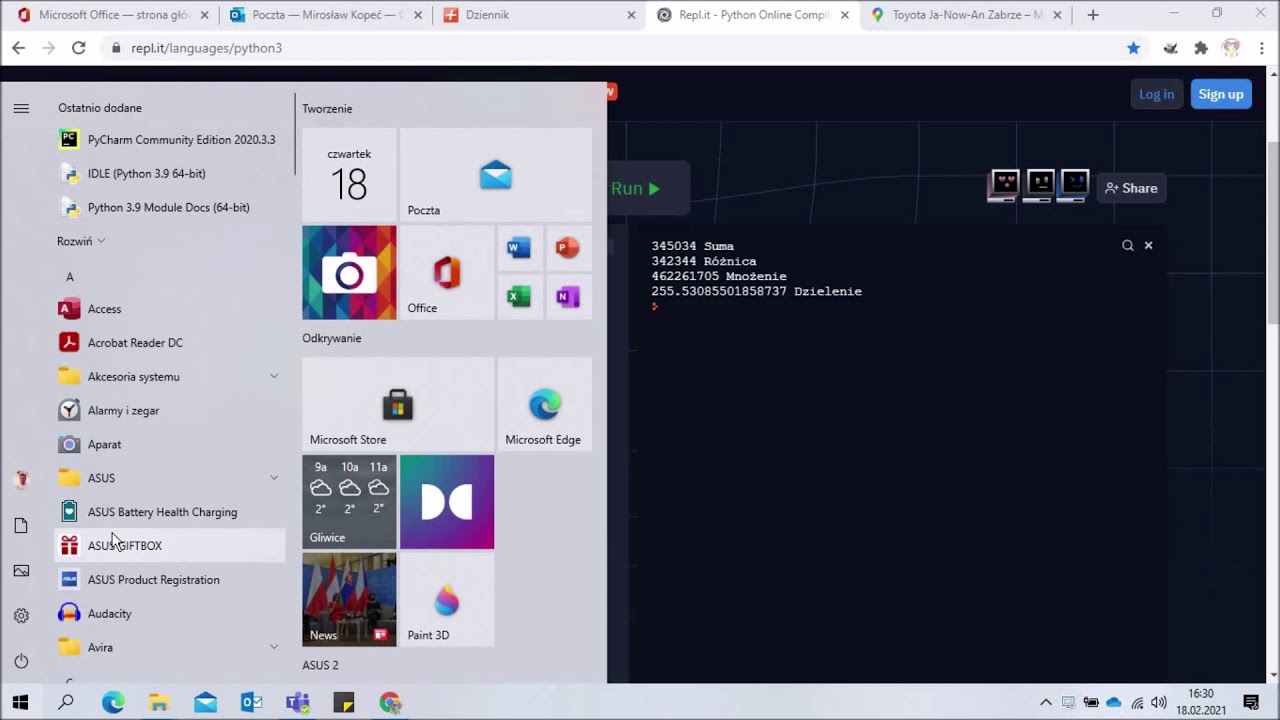This screenshot has width=1280, height=720.
Task: Launch Excel from small tile
Action: tap(519, 297)
